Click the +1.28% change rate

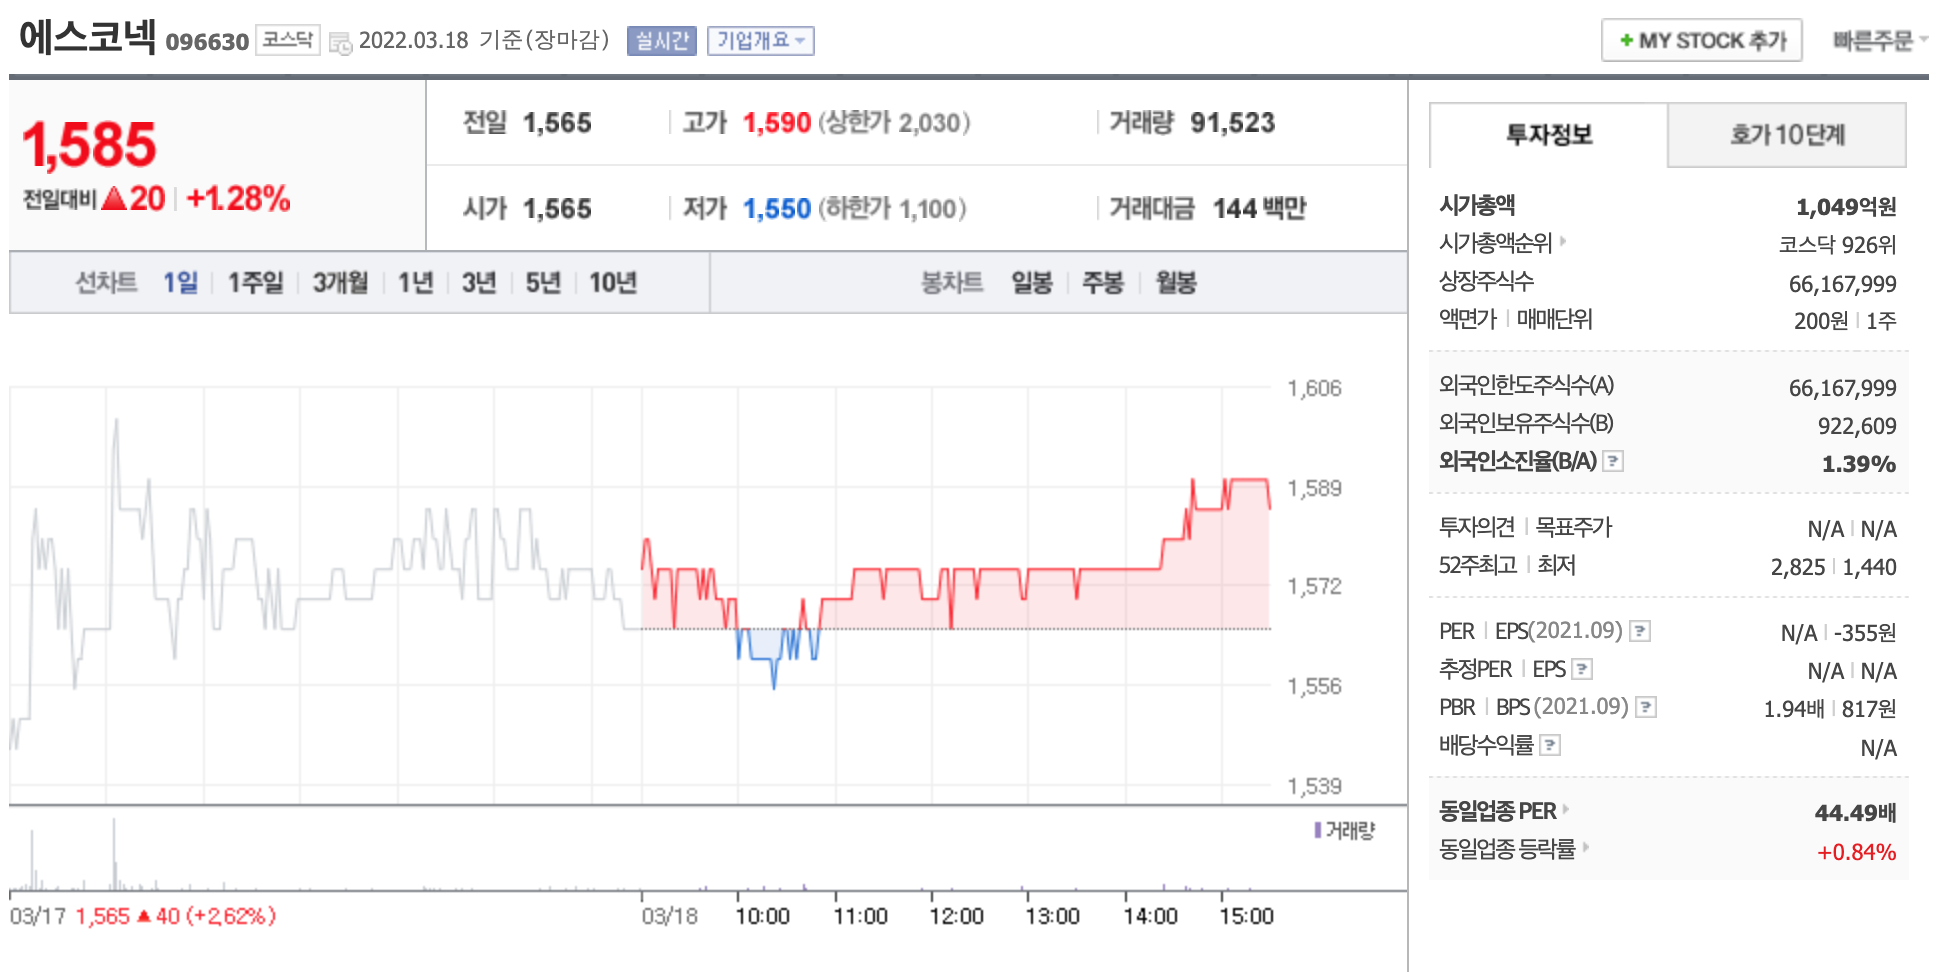click(x=239, y=198)
